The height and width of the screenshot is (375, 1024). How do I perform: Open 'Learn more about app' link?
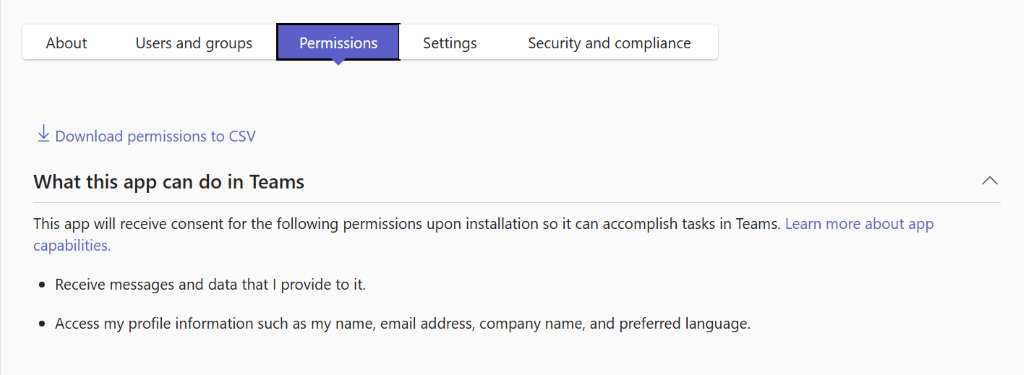coord(859,224)
